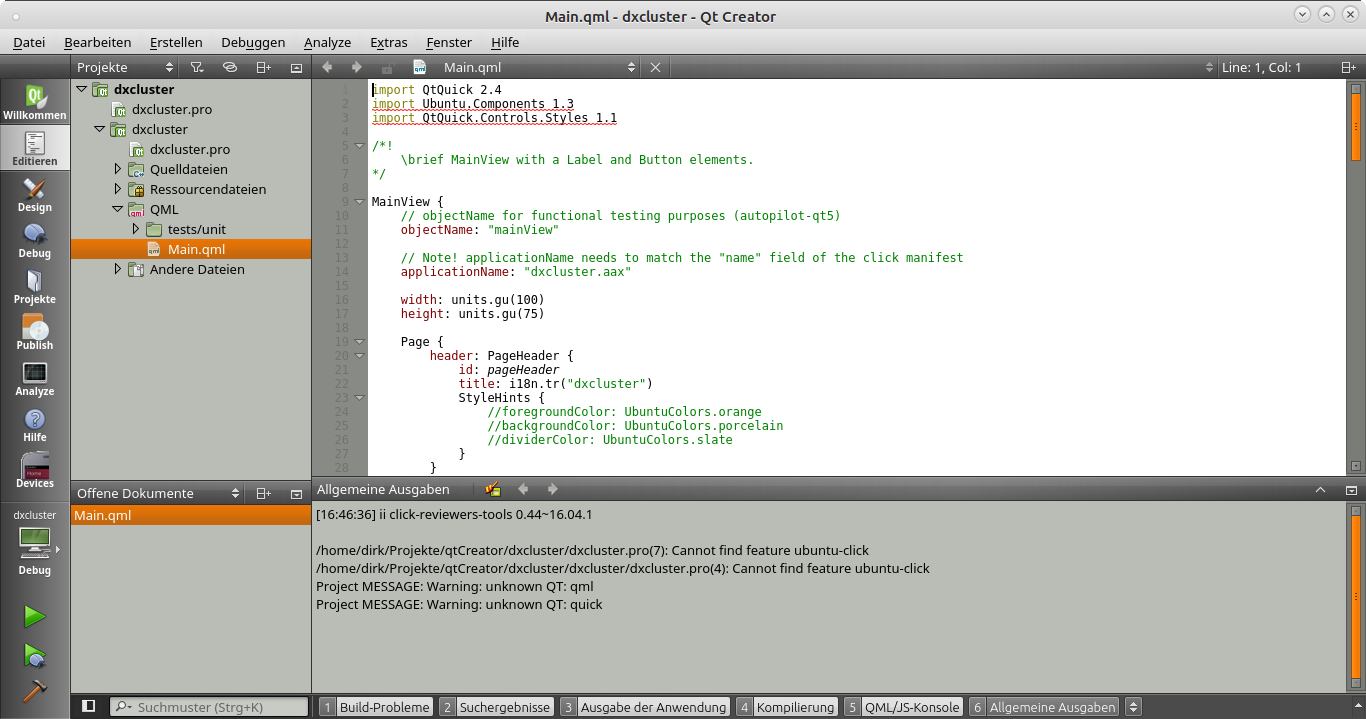
Task: Expand the Quelldateien tree node
Action: 118,169
